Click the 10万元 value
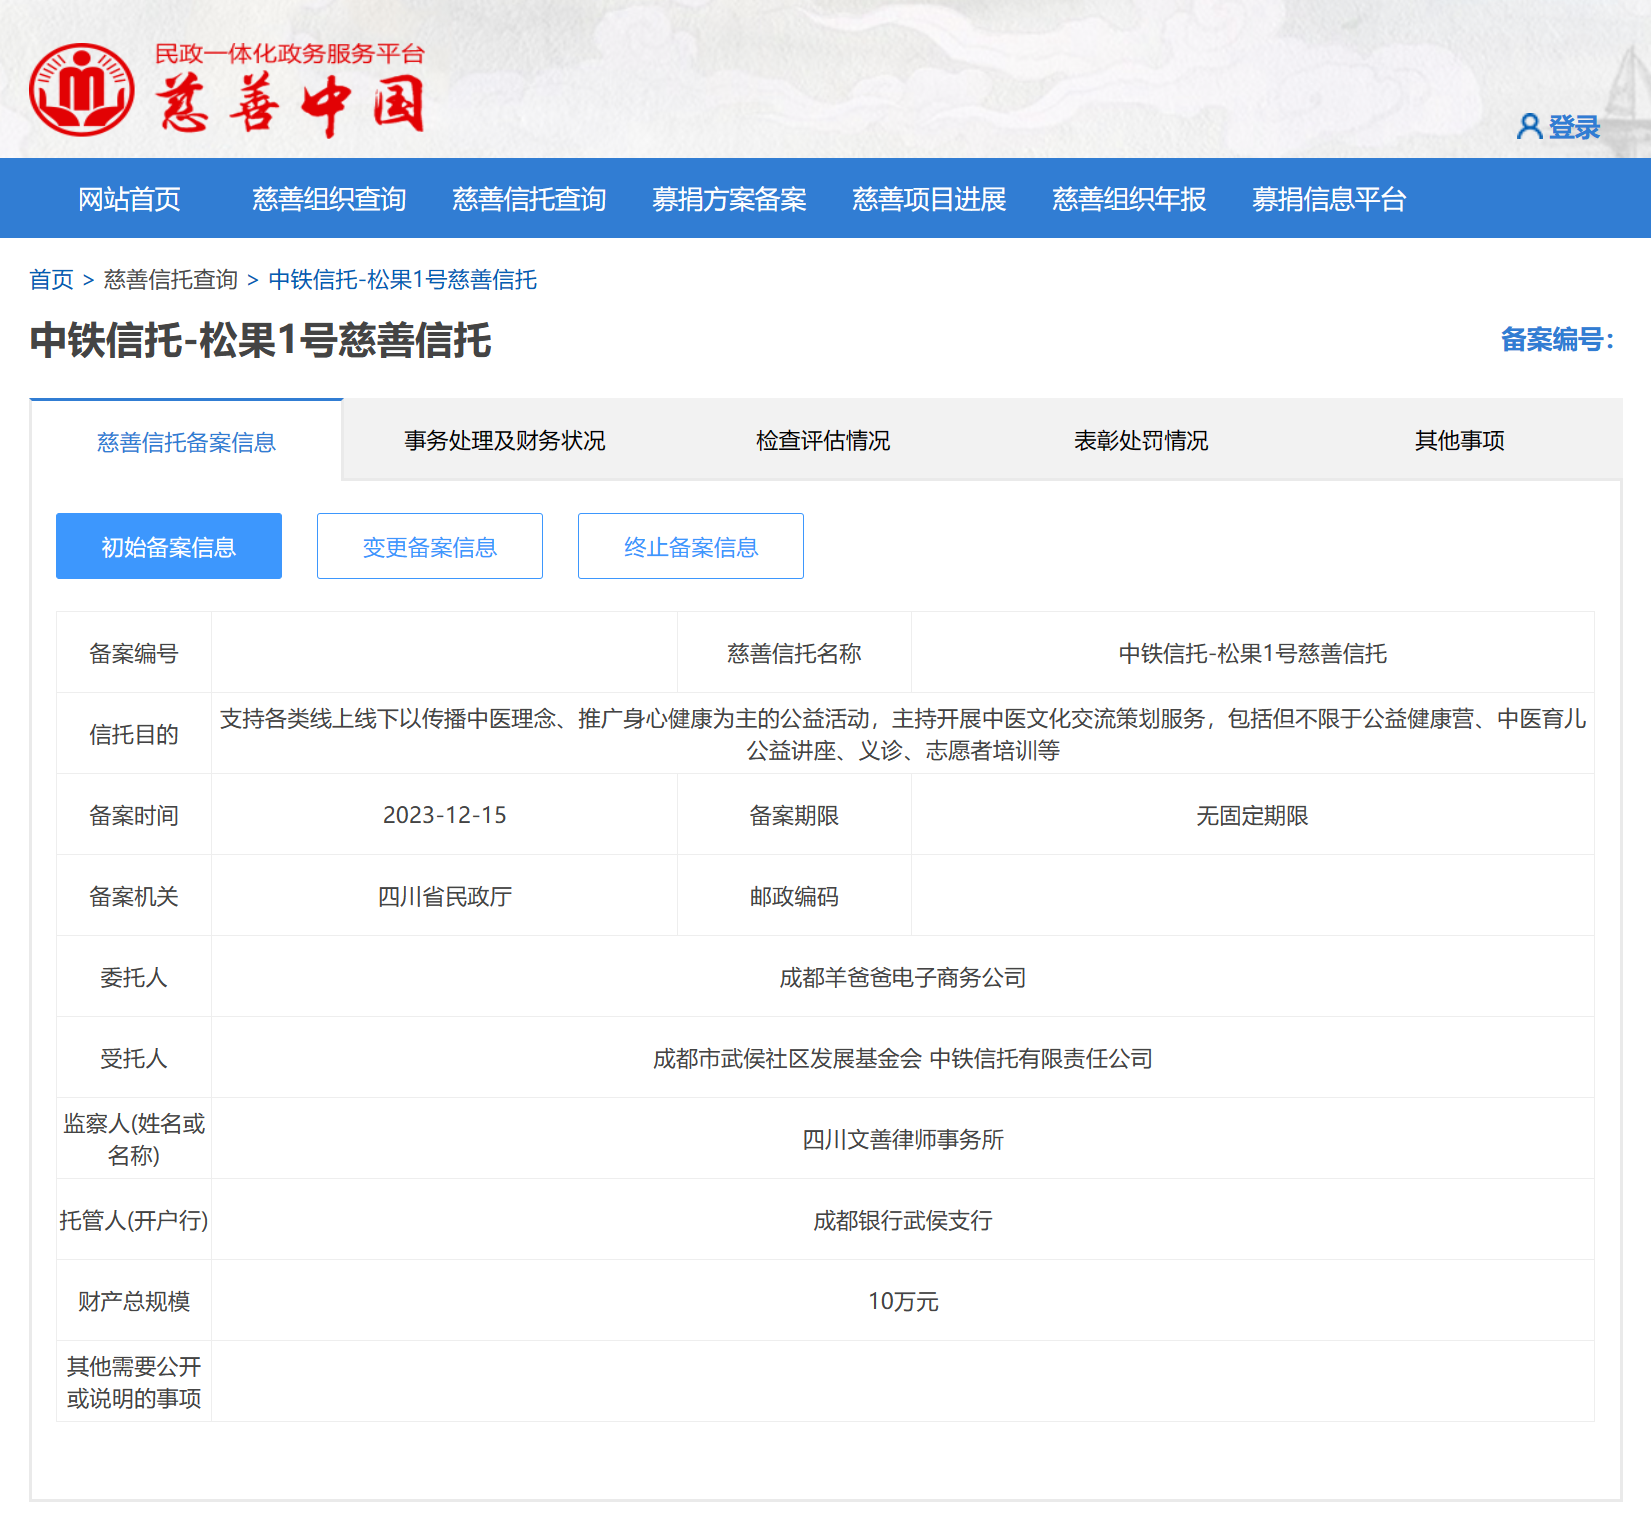Image resolution: width=1651 pixels, height=1535 pixels. (x=903, y=1301)
